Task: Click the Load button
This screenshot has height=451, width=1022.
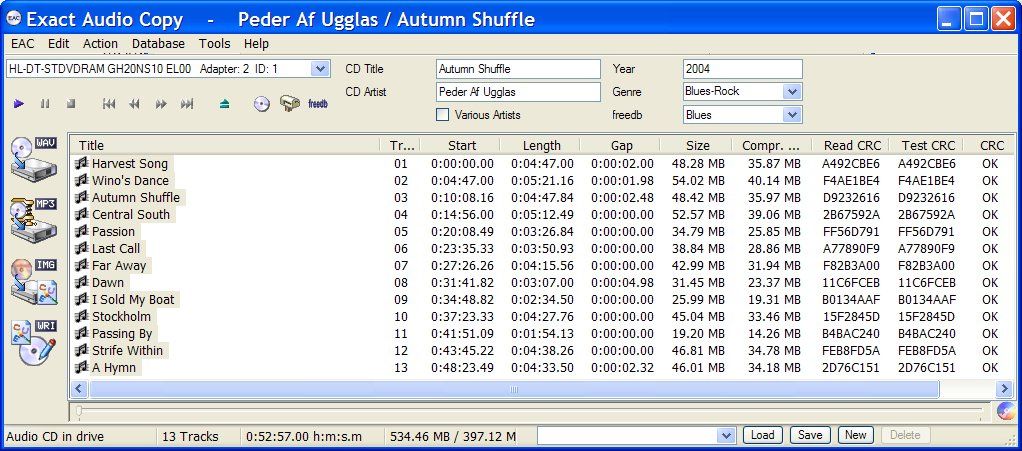Action: [x=762, y=435]
